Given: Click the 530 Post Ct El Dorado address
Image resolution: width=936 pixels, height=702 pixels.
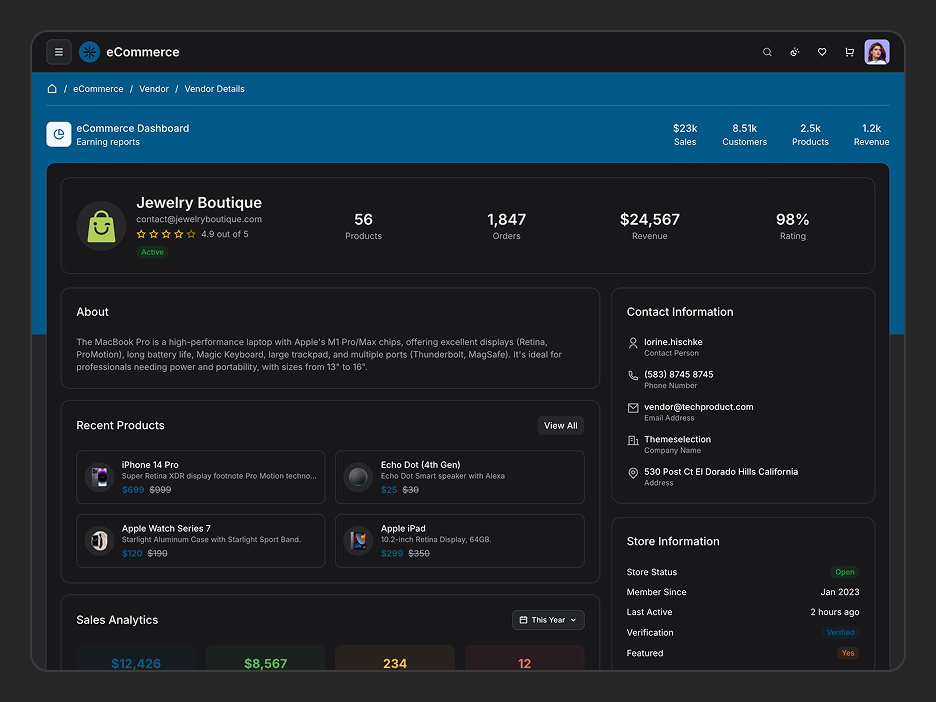Looking at the screenshot, I should point(721,472).
